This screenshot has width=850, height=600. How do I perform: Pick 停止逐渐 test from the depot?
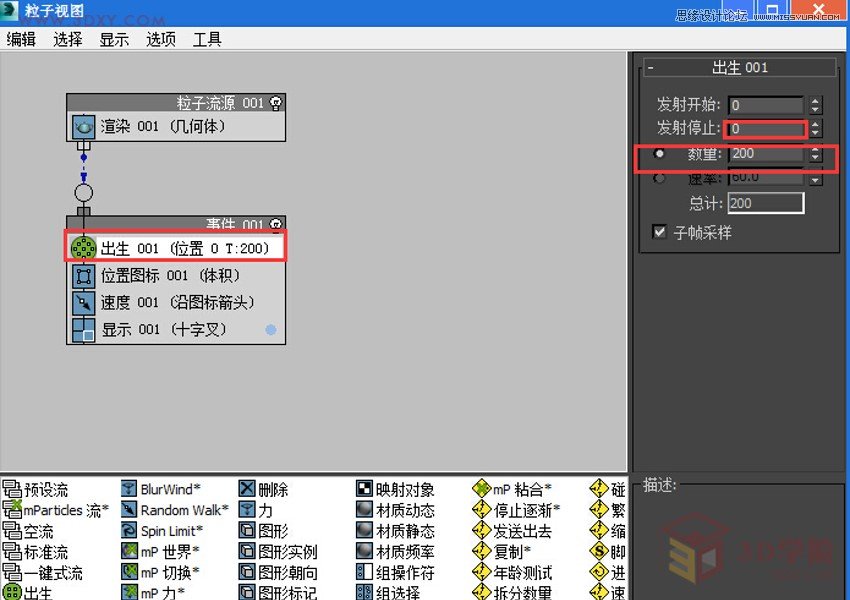click(517, 510)
